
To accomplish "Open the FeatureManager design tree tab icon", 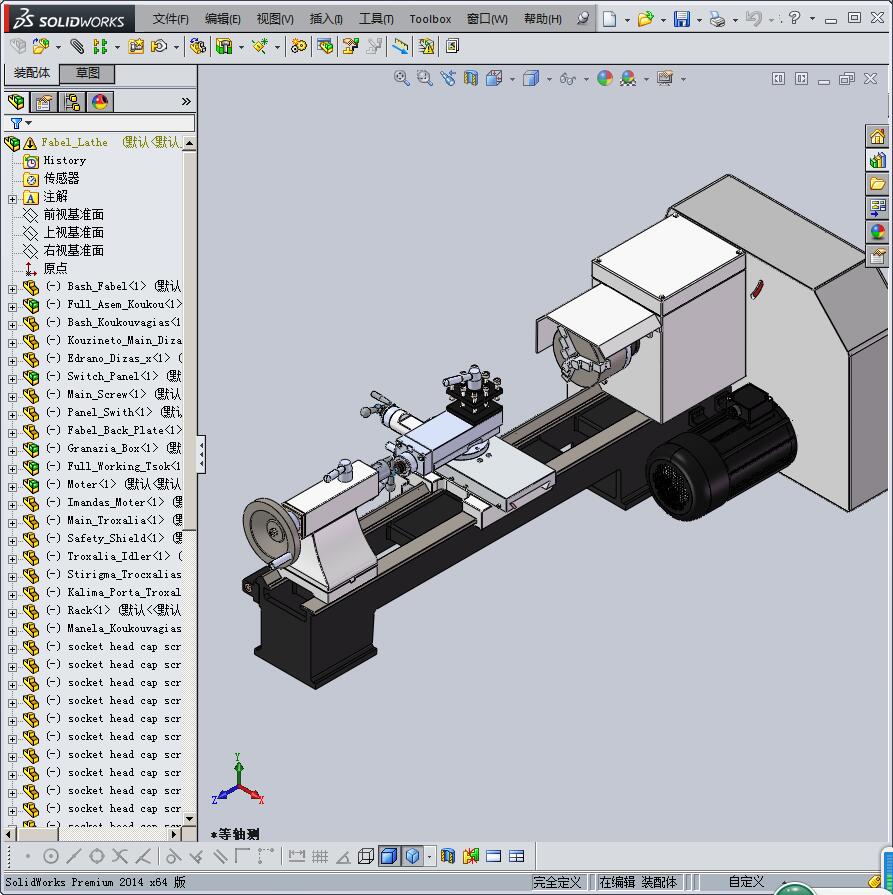I will click(16, 102).
